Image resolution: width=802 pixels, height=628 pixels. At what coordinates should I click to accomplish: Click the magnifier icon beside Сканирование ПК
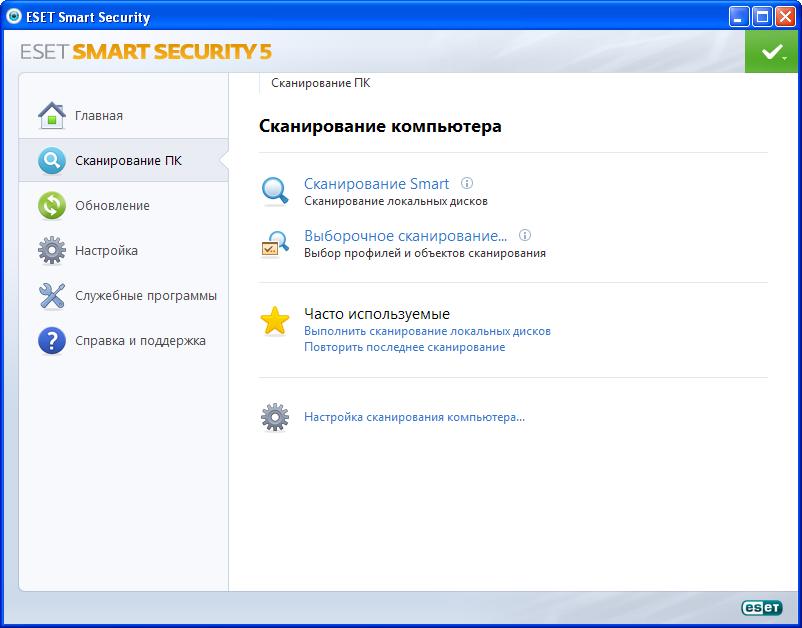tap(52, 161)
